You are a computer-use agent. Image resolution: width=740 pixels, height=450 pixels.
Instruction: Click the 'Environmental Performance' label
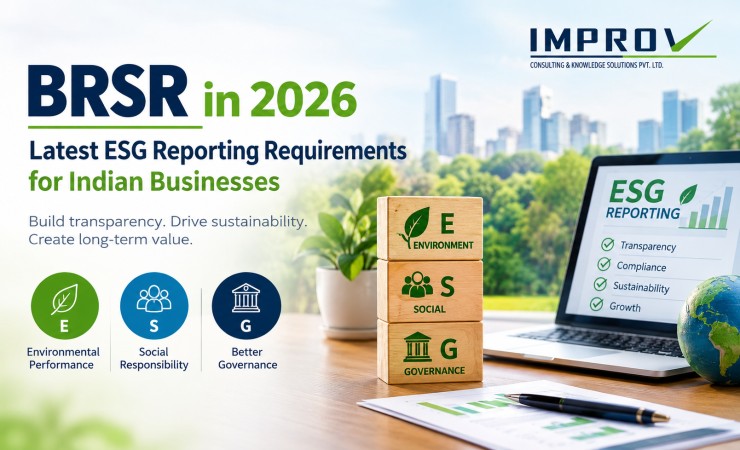[x=63, y=358]
